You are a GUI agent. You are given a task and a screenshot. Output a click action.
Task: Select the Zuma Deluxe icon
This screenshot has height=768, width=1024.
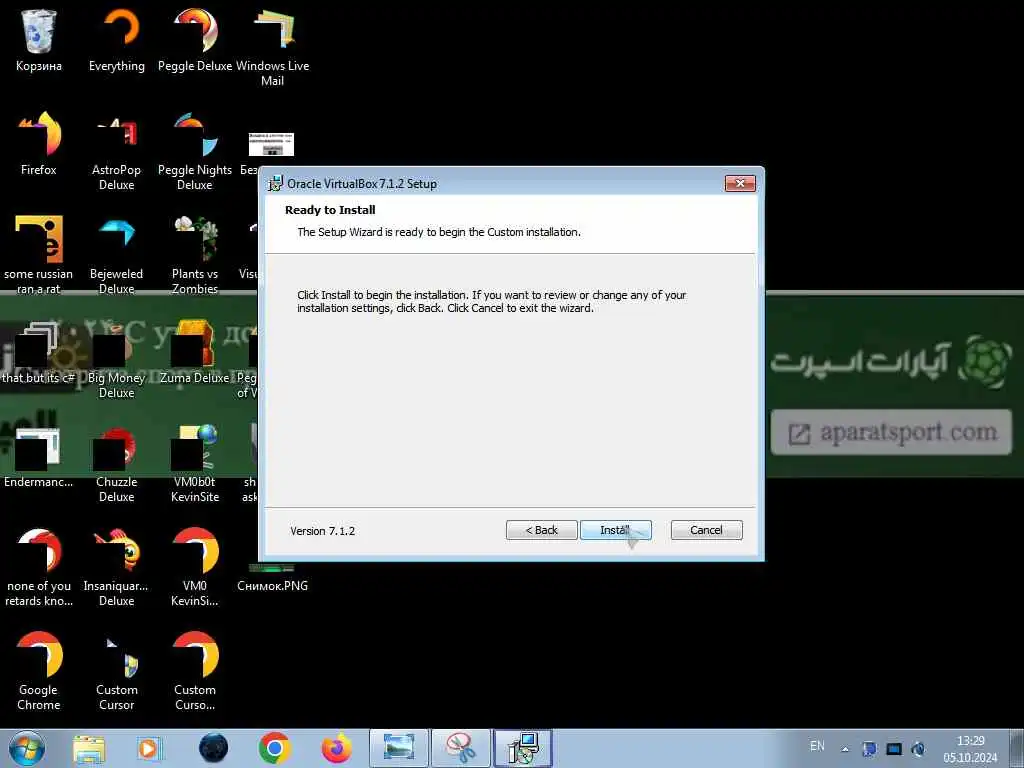pos(195,353)
